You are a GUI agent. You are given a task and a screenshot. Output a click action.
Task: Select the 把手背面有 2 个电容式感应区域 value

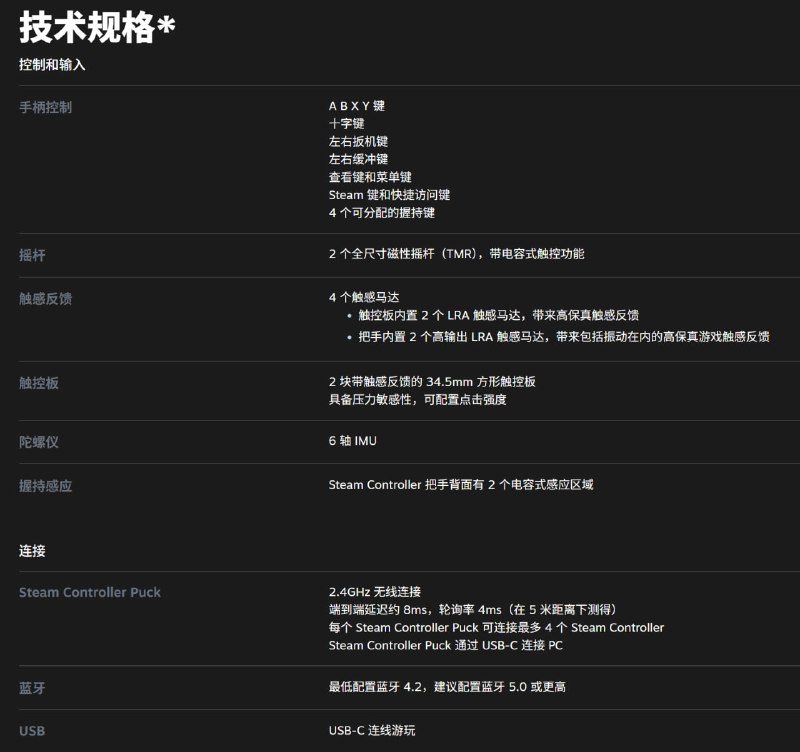tap(461, 485)
